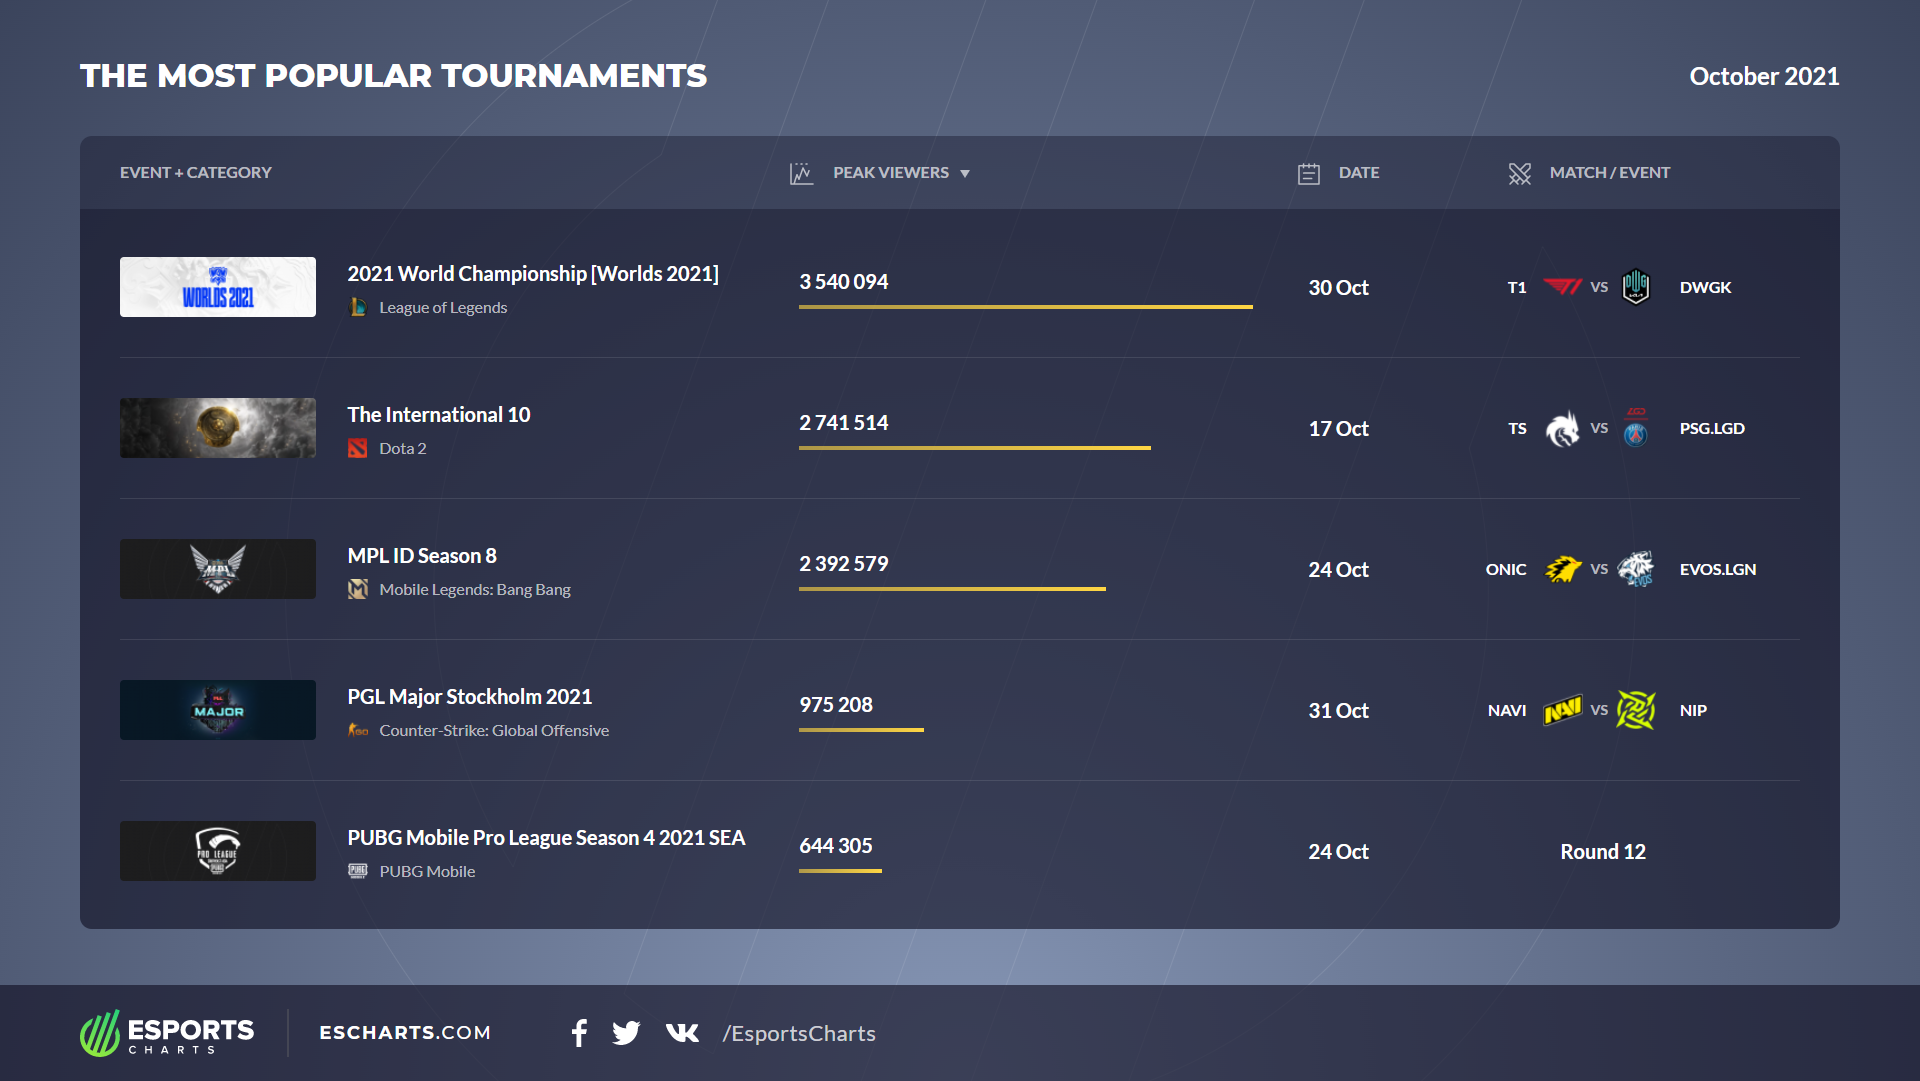The height and width of the screenshot is (1081, 1920).
Task: Select the PUBG Mobile game icon
Action: tap(359, 871)
